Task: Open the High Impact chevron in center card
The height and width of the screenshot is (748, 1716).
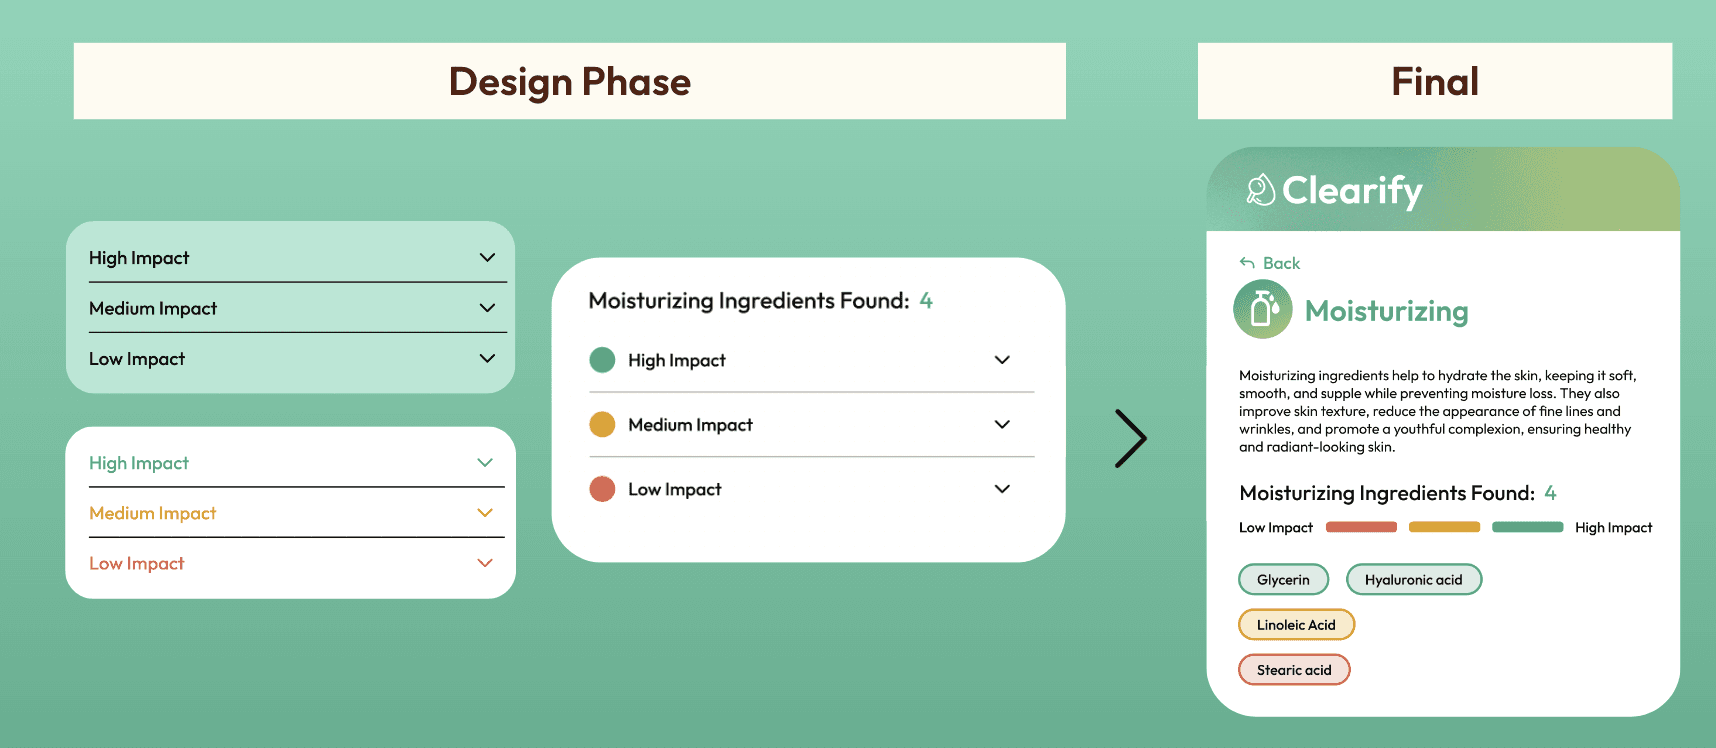Action: (x=1002, y=360)
